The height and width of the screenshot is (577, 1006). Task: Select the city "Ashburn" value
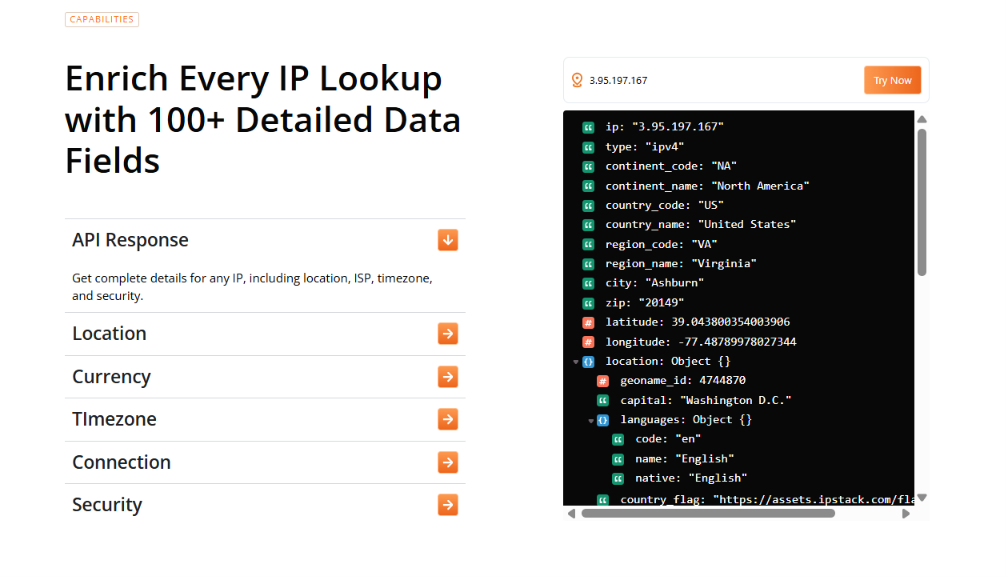coord(674,282)
